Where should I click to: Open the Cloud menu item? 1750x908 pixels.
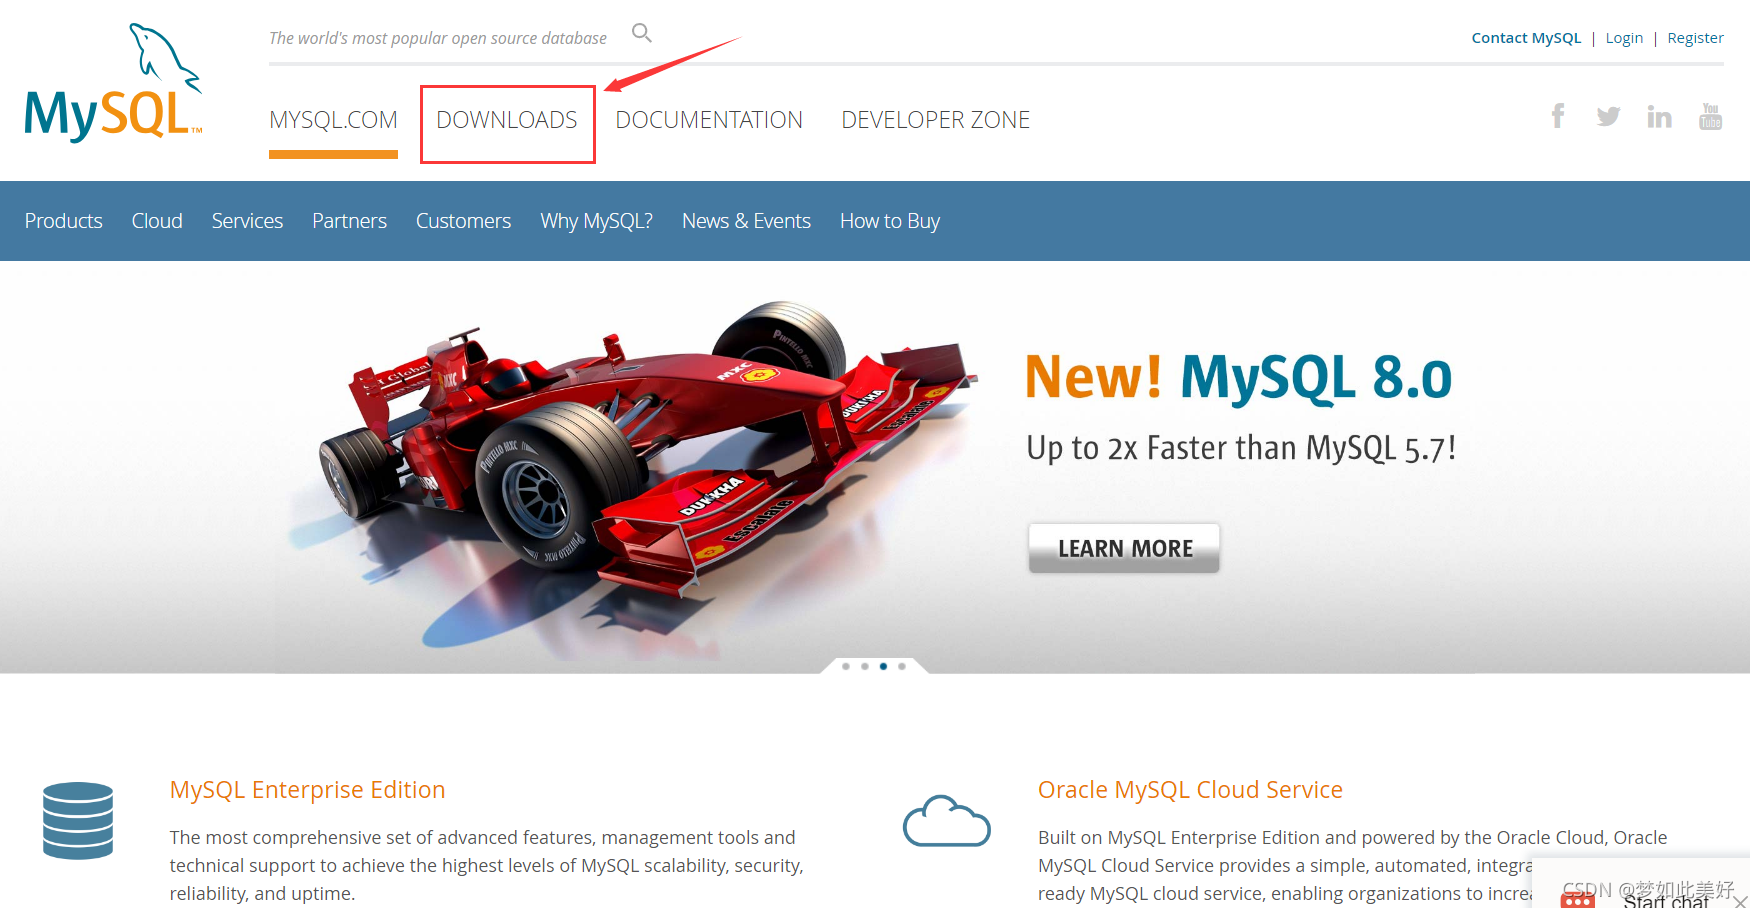[157, 221]
